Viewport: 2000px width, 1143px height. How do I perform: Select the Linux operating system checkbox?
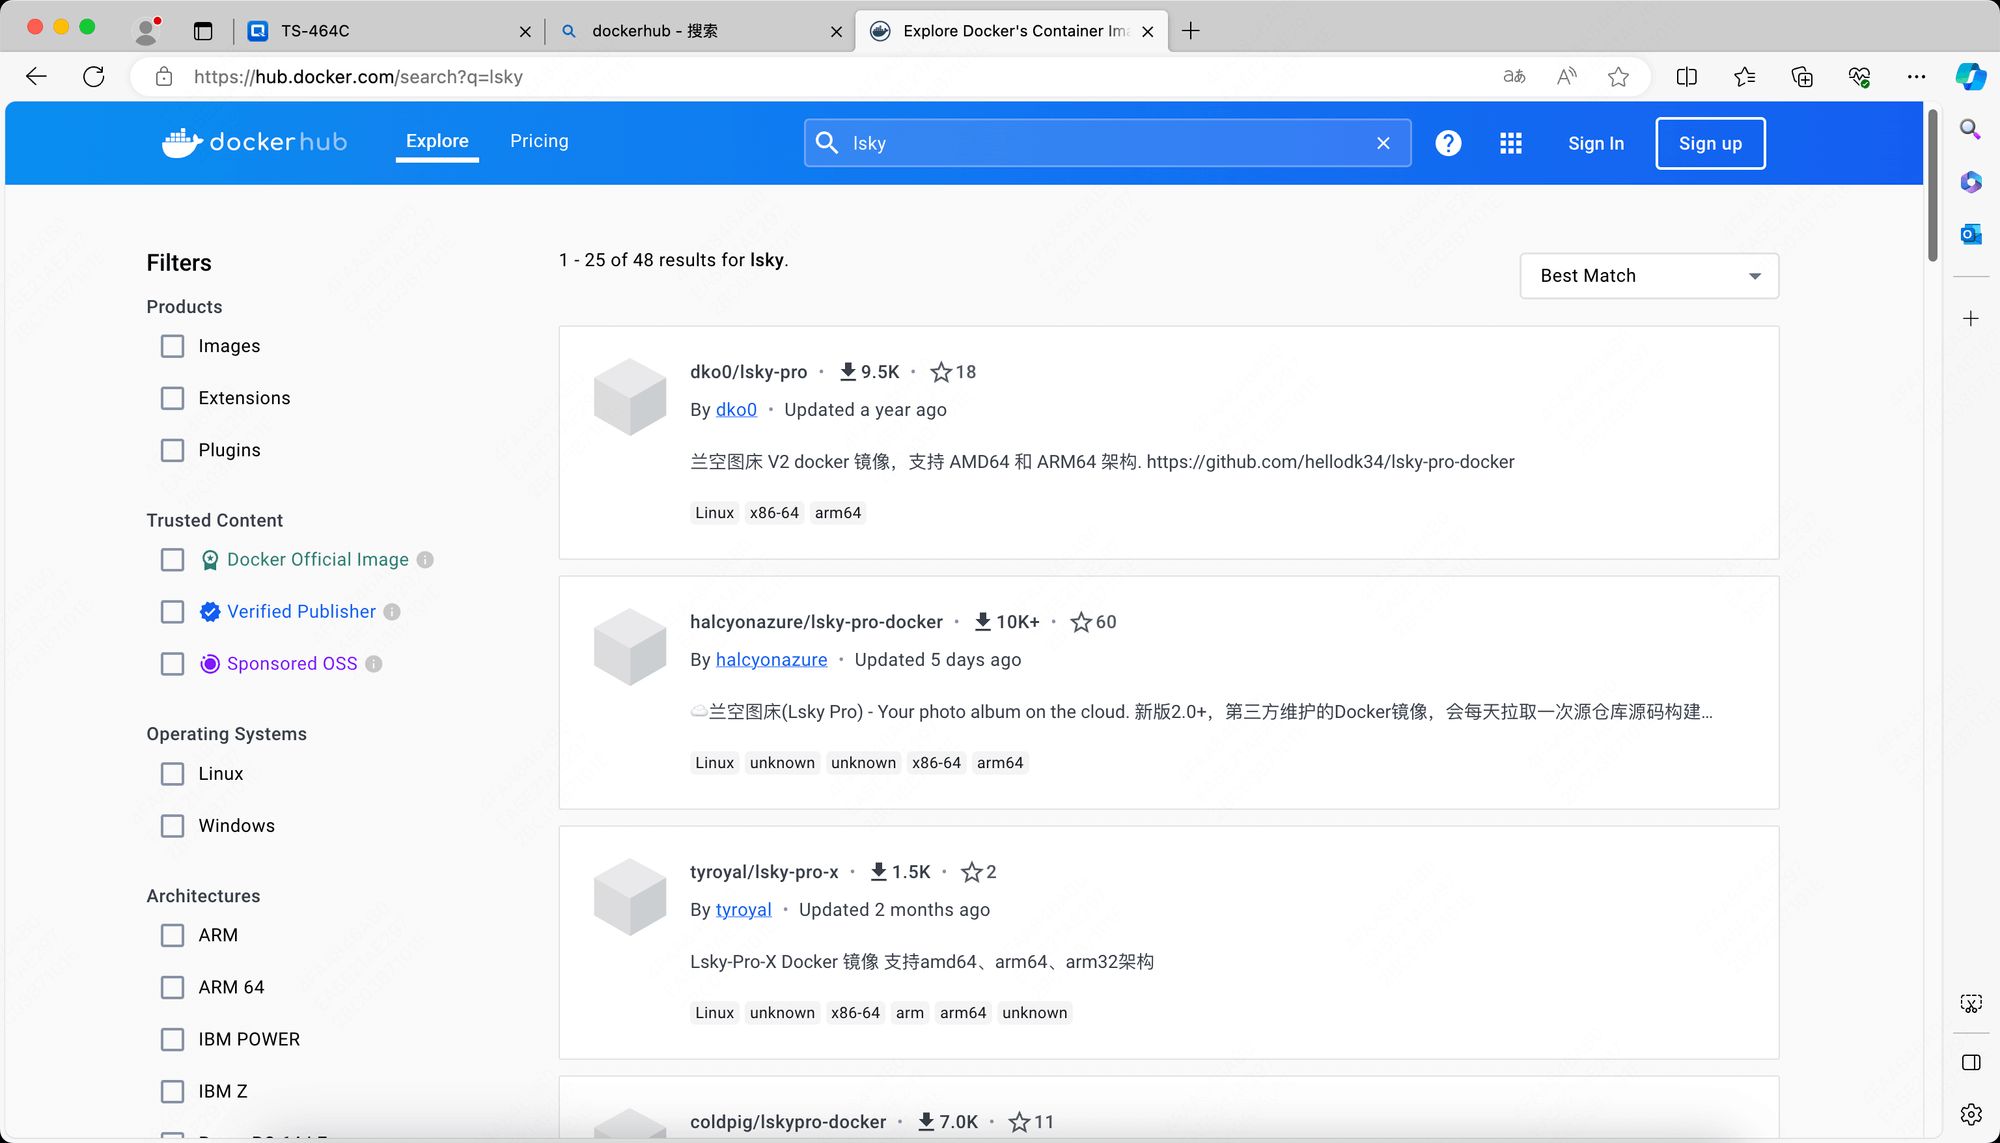[173, 774]
